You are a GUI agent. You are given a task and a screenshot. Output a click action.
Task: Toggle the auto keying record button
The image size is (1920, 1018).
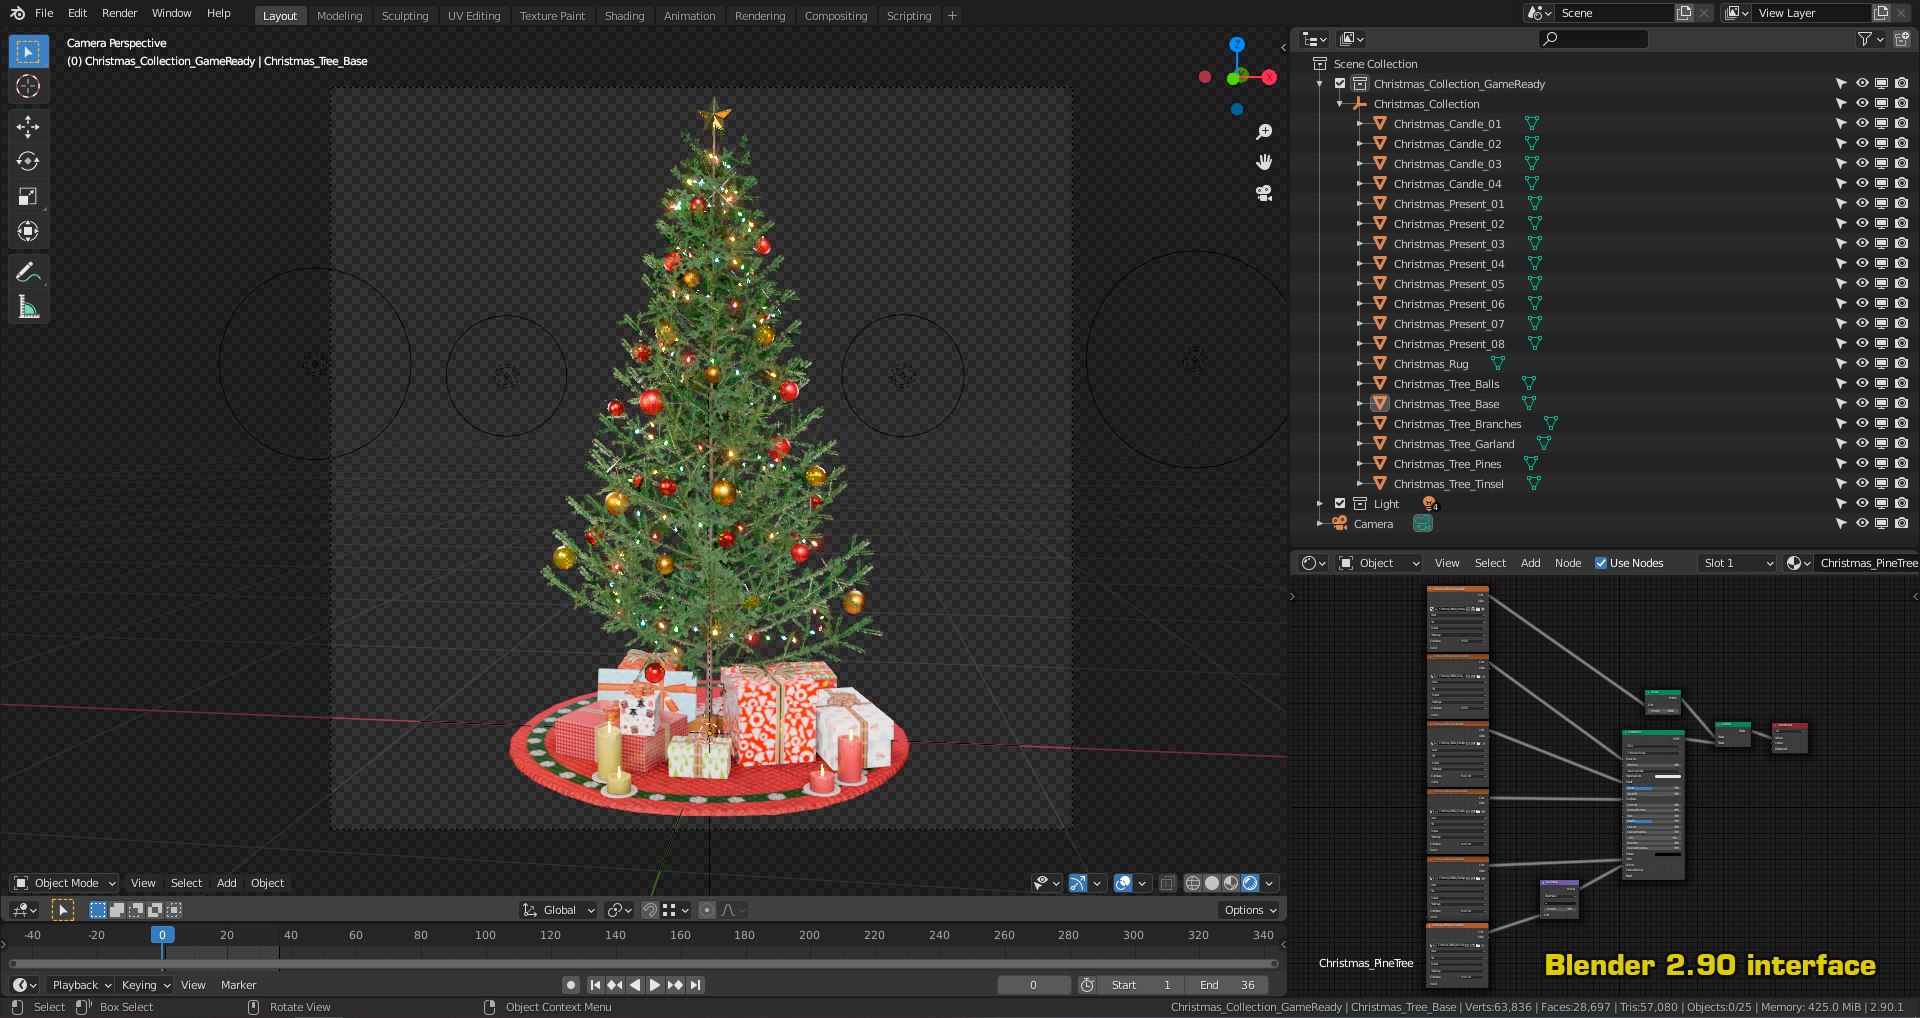[x=571, y=985]
